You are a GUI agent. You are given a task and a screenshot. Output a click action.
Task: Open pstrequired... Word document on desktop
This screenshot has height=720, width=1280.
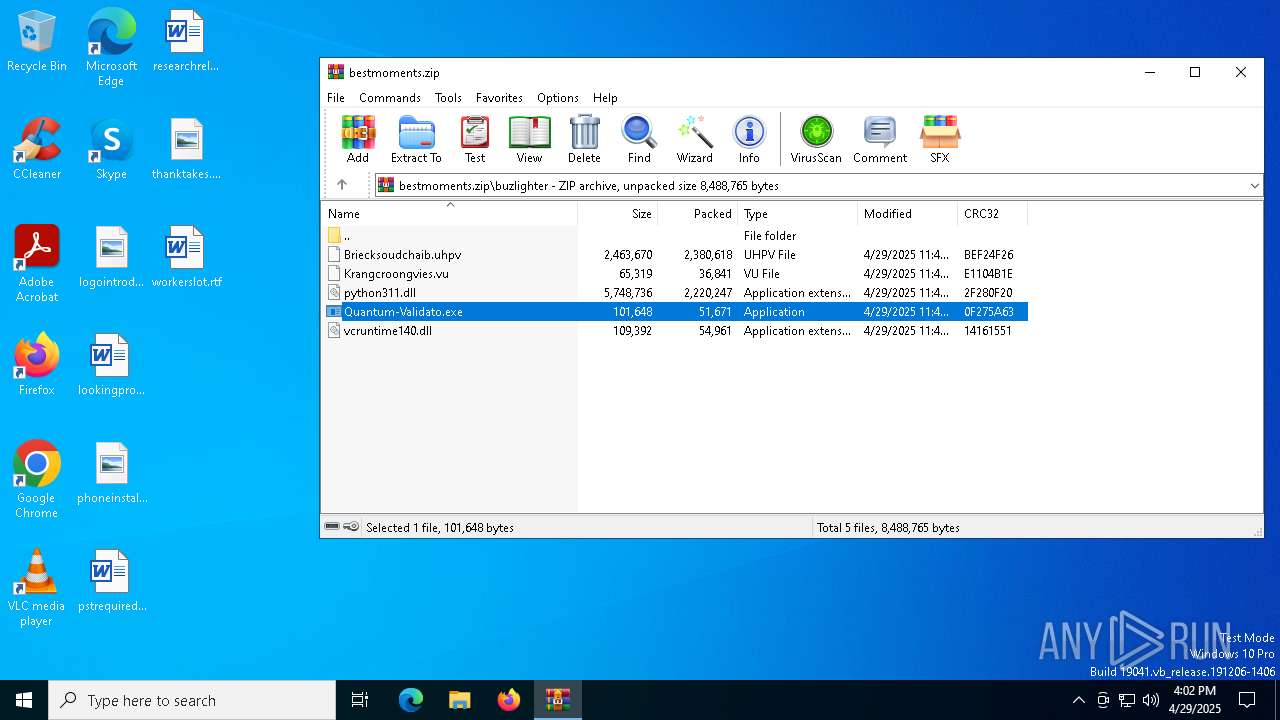(111, 581)
